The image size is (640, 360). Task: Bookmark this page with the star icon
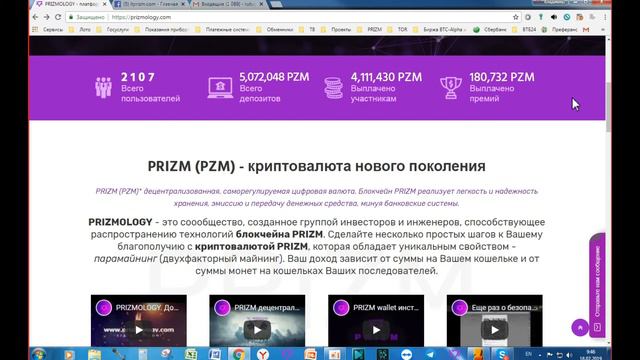click(x=516, y=17)
